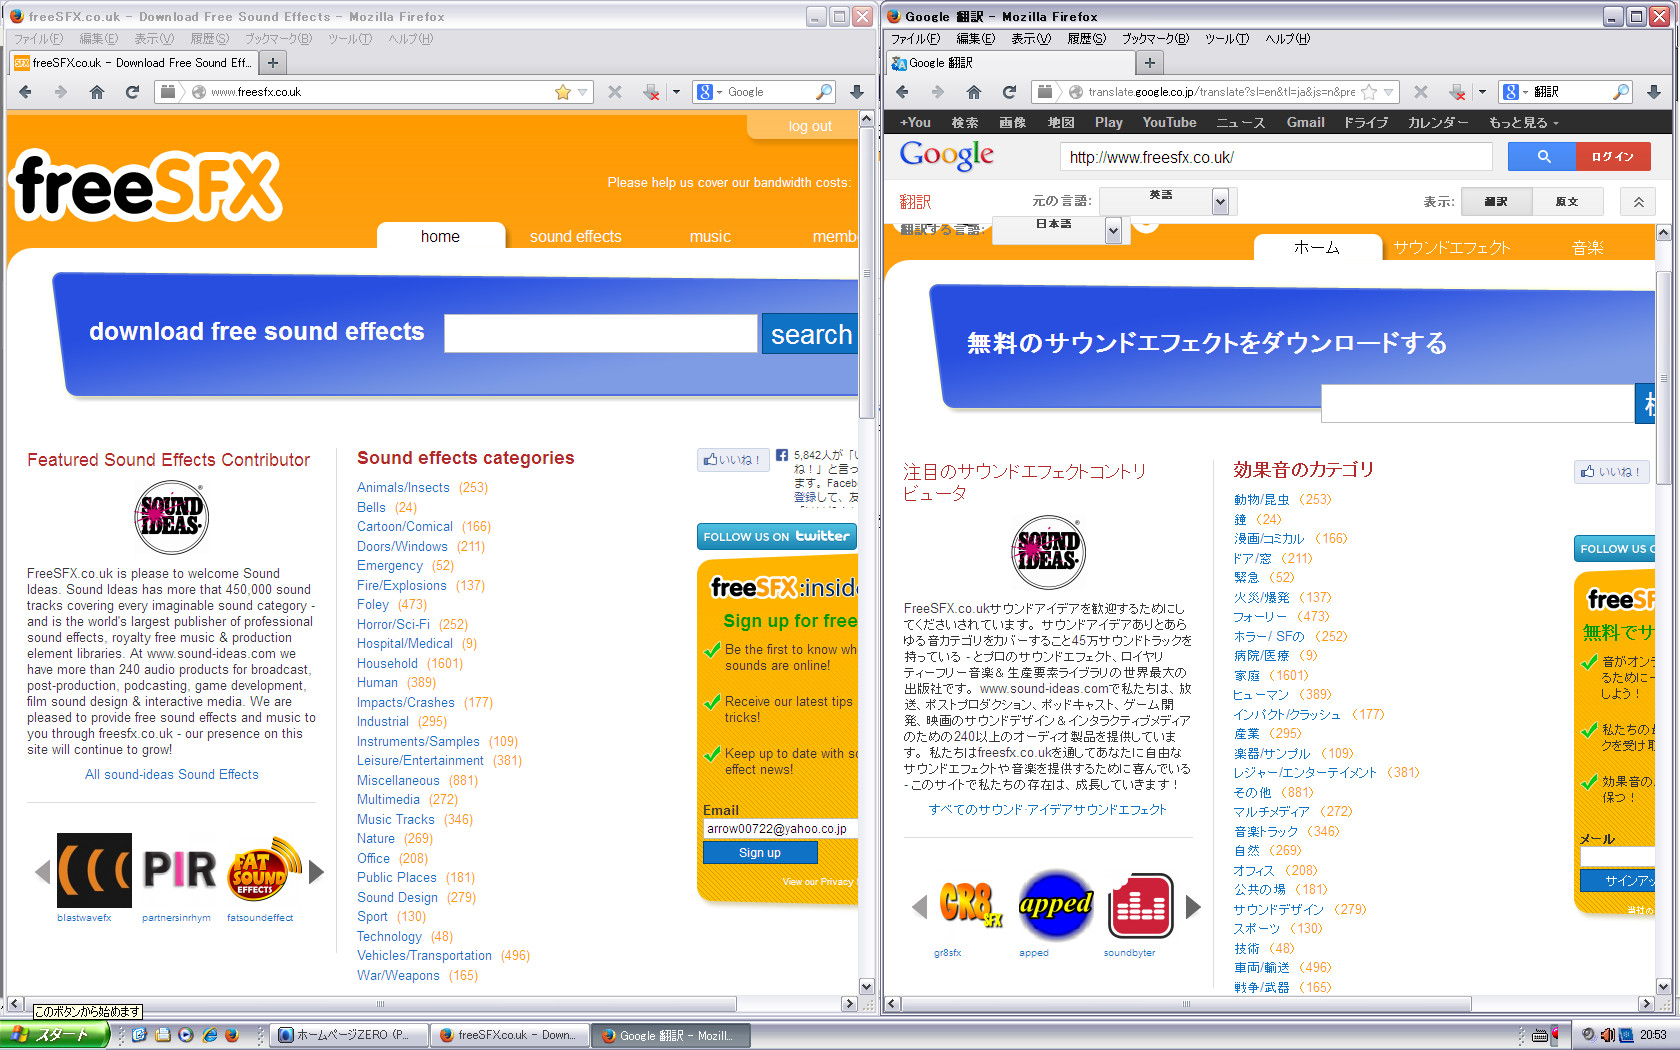This screenshot has height=1050, width=1680.
Task: Click the bookmark star in freesfx address bar
Action: tap(563, 92)
